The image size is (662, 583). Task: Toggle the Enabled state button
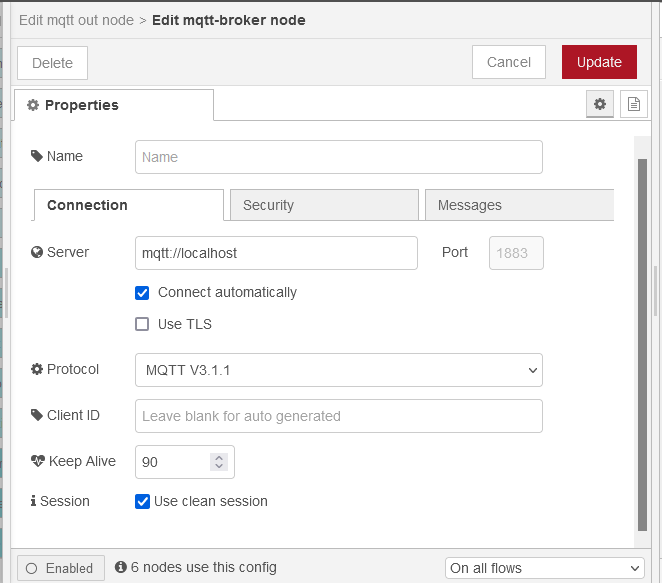pos(60,568)
